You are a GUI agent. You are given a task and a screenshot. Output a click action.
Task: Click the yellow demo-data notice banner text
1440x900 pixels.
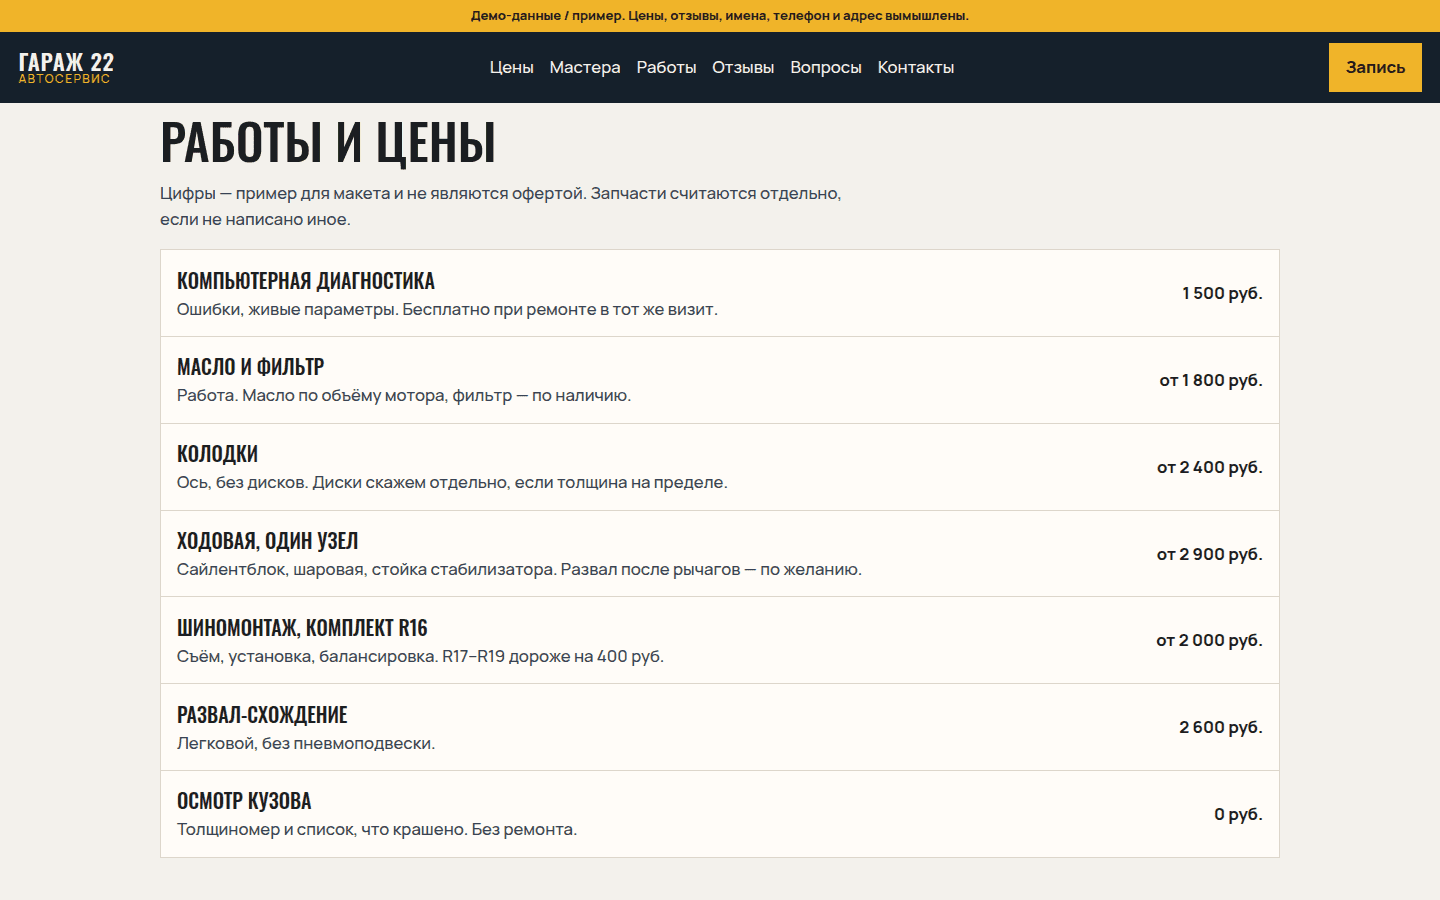coord(720,16)
